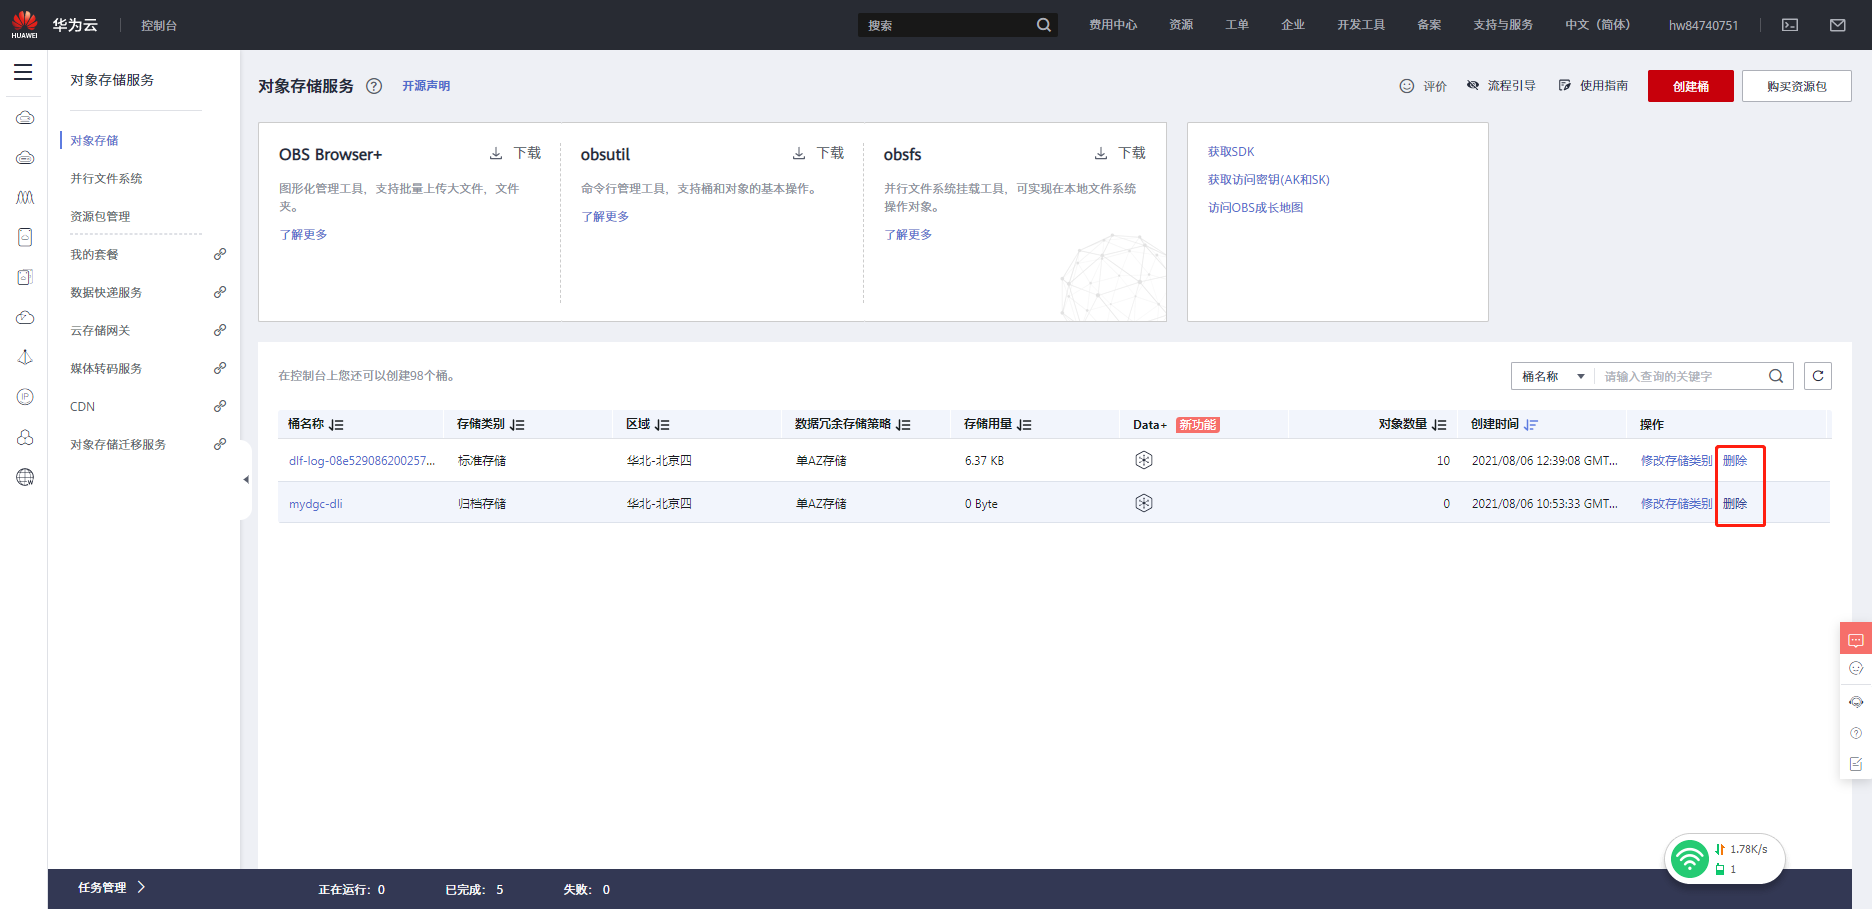Open the dlf-log bucket link
Image resolution: width=1872 pixels, height=909 pixels.
(x=362, y=461)
